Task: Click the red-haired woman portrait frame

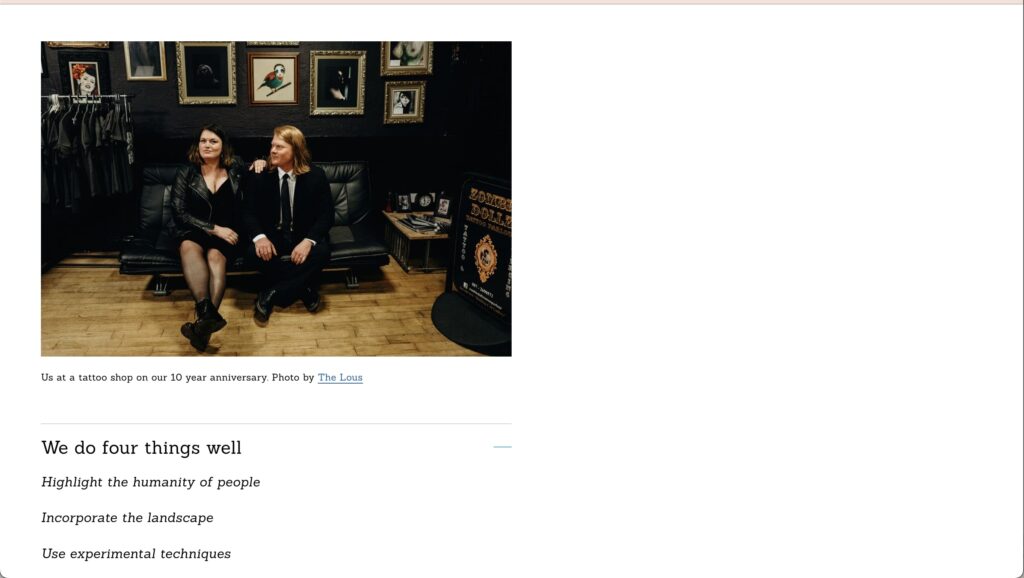Action: [x=84, y=77]
